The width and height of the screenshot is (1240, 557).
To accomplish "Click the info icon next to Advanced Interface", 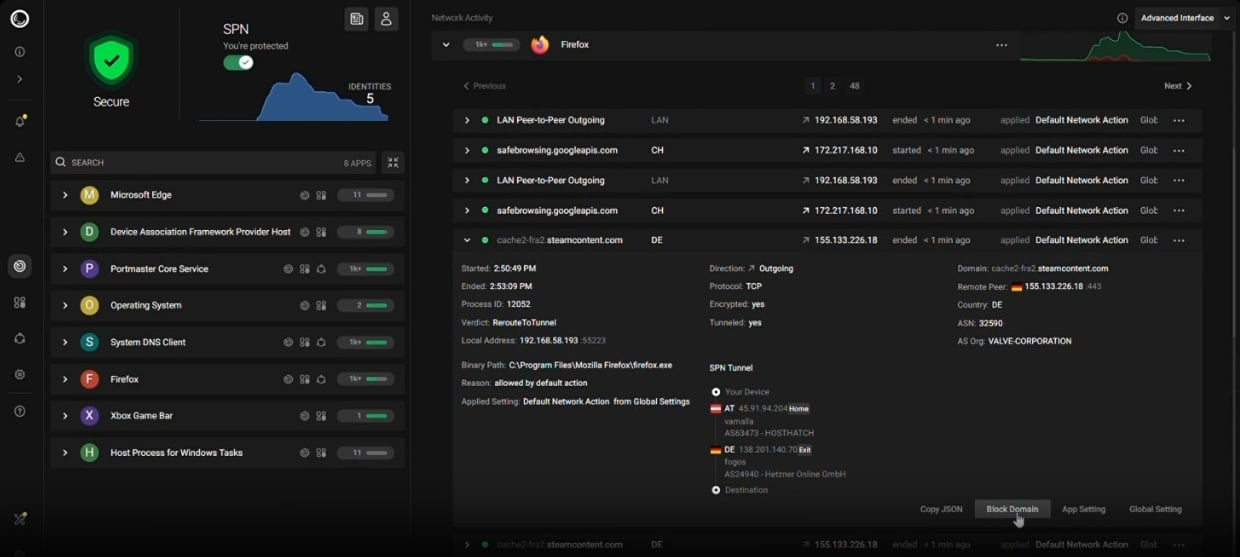I will click(1122, 18).
